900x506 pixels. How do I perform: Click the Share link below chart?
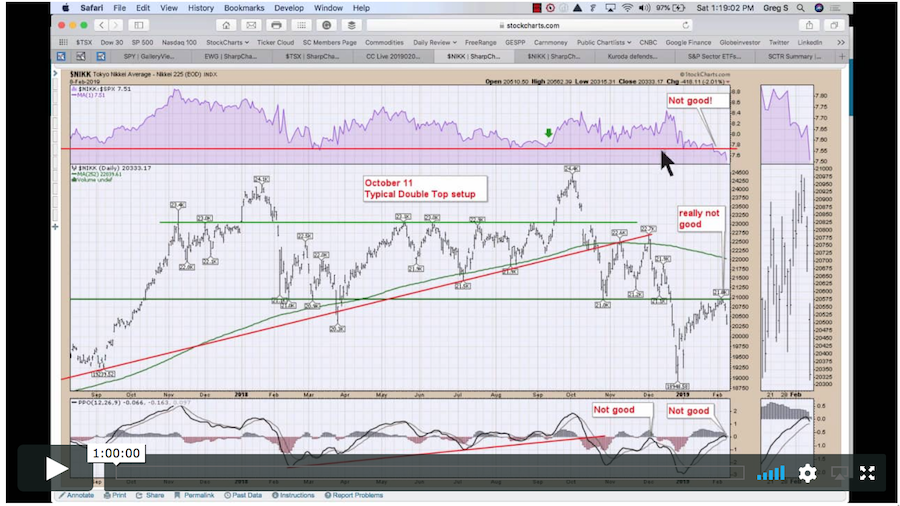tap(150, 495)
